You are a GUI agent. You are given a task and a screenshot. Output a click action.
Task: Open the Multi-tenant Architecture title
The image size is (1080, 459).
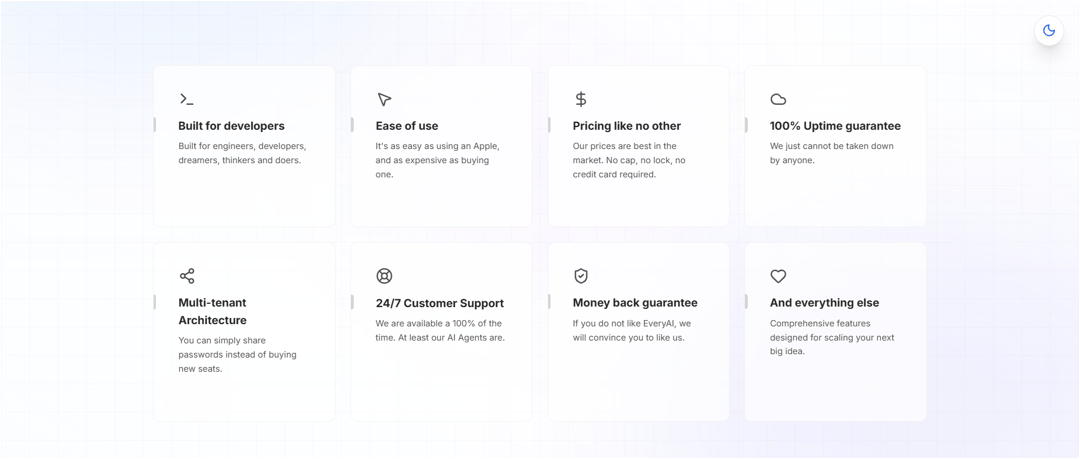[213, 312]
